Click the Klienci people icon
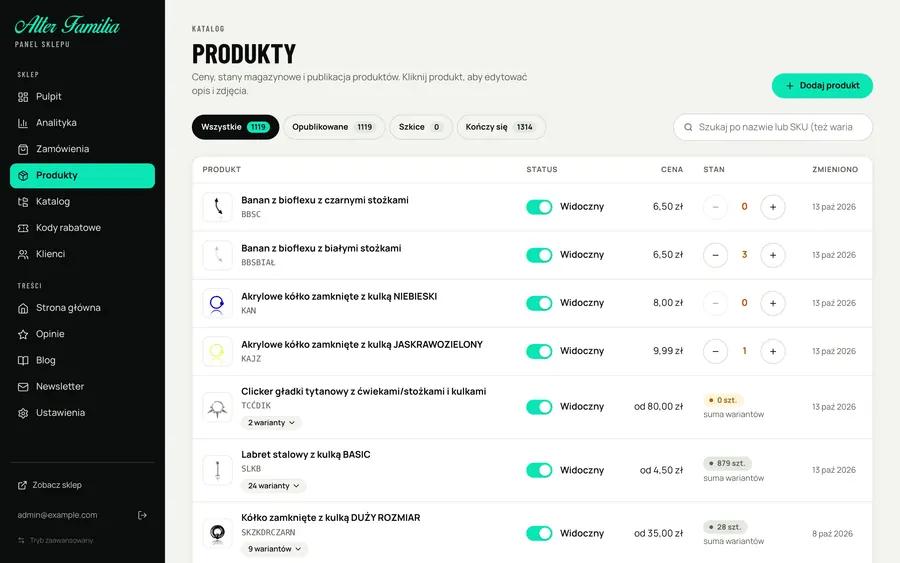The height and width of the screenshot is (563, 900). coord(23,254)
